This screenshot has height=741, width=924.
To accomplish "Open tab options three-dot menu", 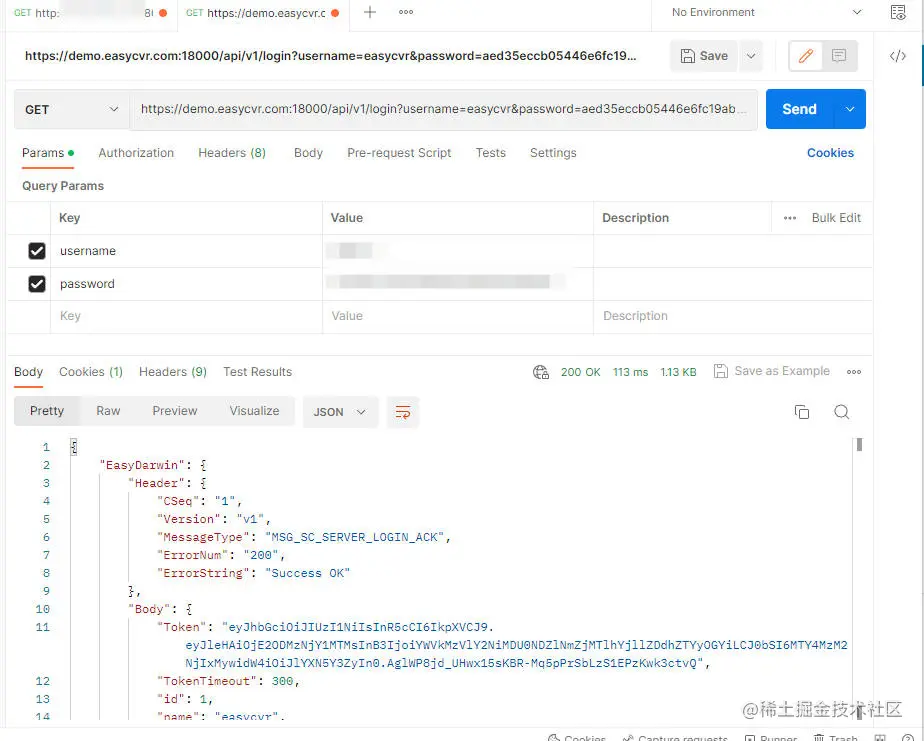I will pos(406,12).
